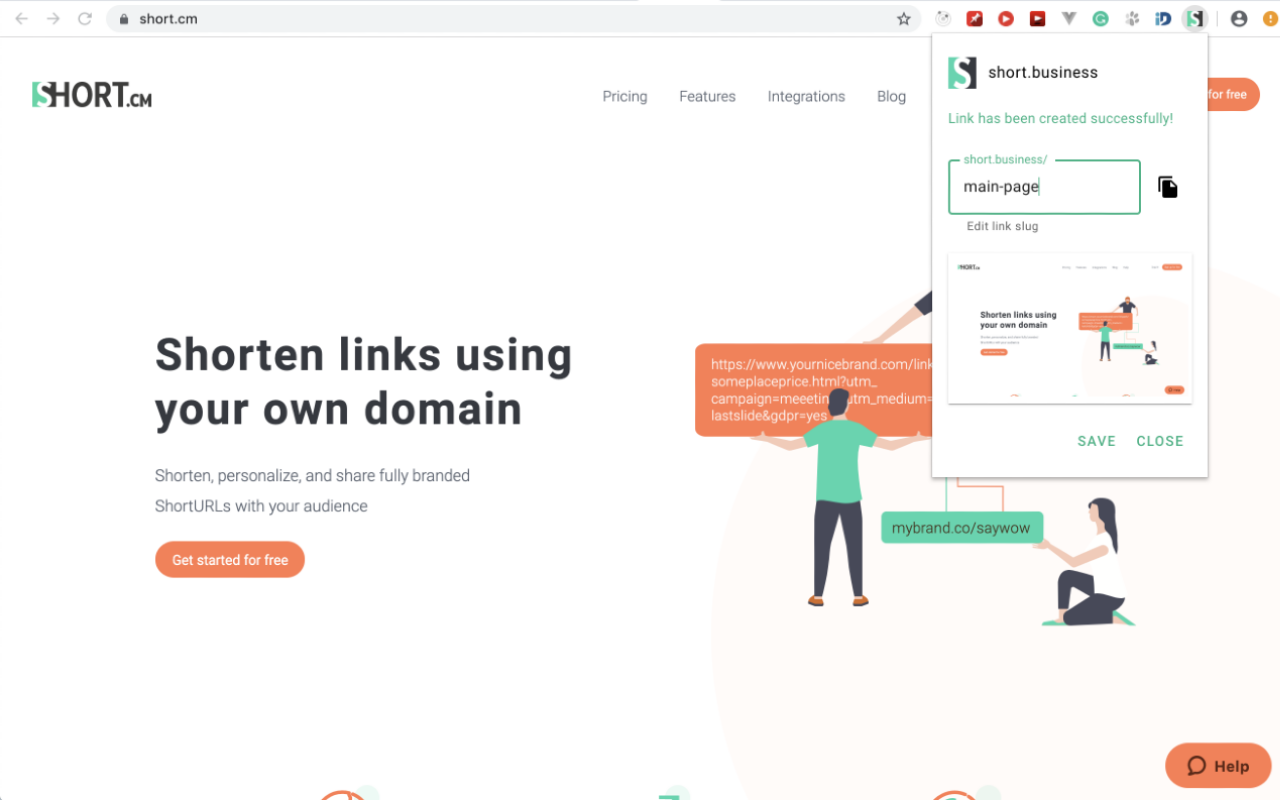Click the 'Shorten, personalize, and share' subtitle
Viewport: 1280px width, 800px height.
(312, 491)
